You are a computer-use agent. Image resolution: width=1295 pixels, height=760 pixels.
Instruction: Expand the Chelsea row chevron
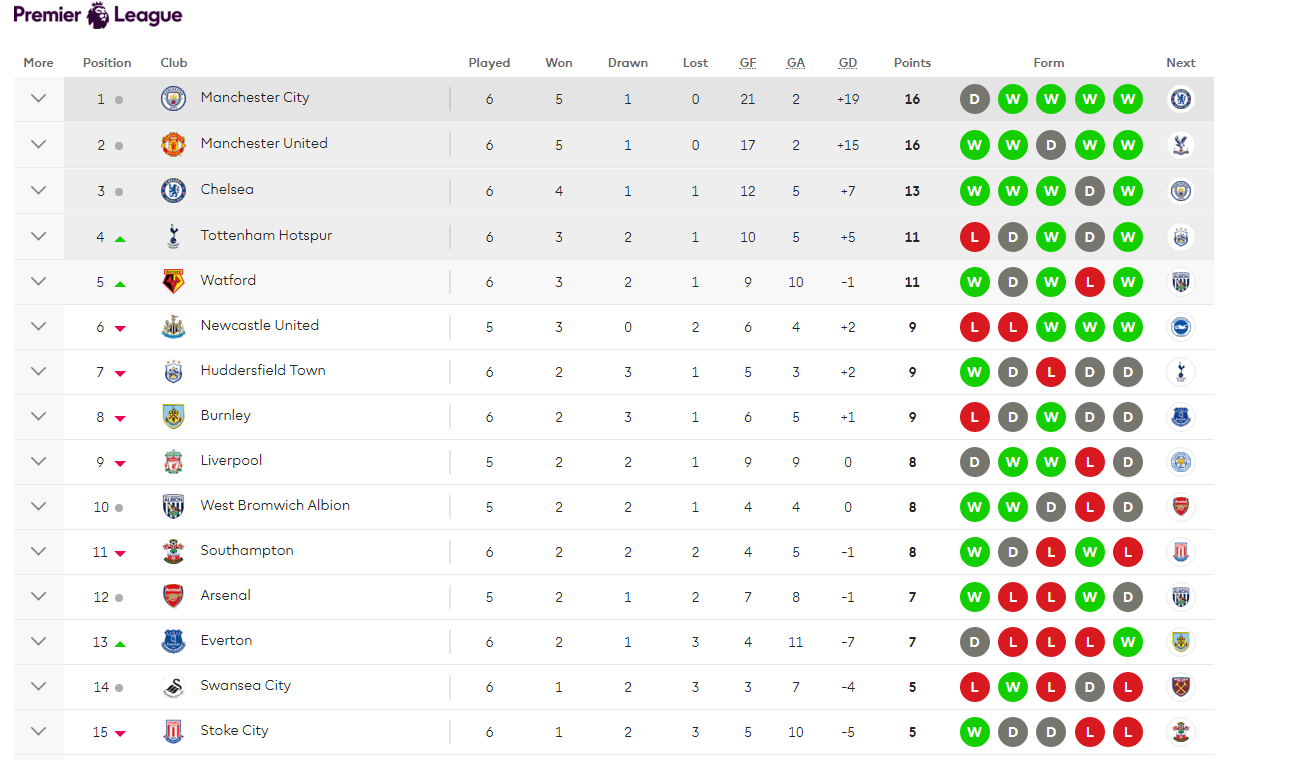click(x=39, y=190)
